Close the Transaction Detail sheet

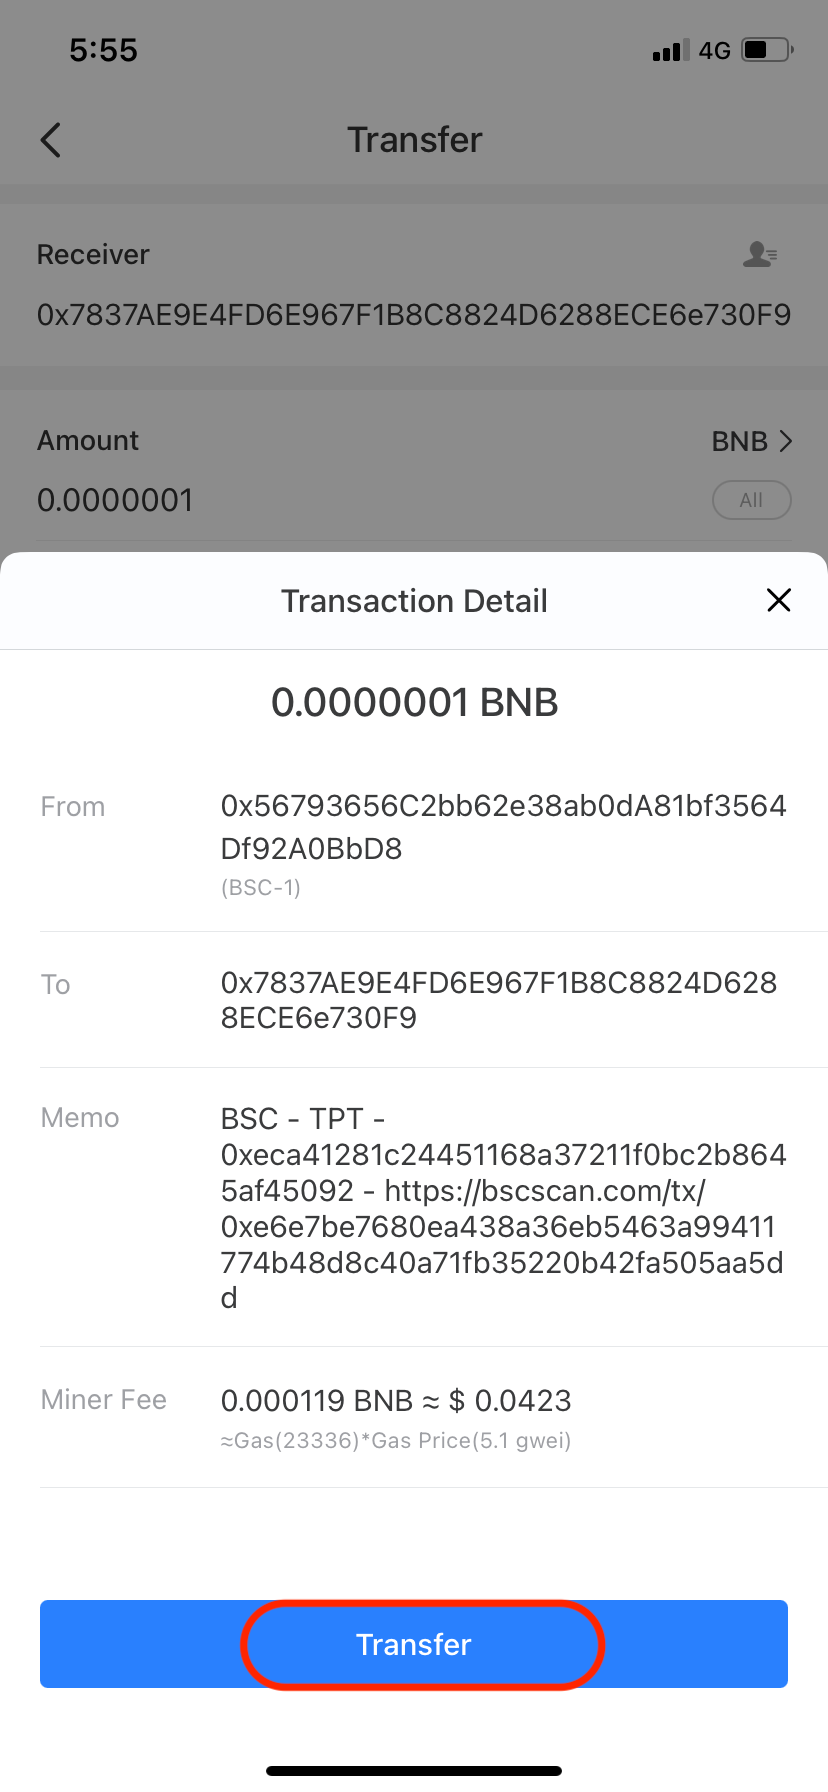click(x=778, y=600)
